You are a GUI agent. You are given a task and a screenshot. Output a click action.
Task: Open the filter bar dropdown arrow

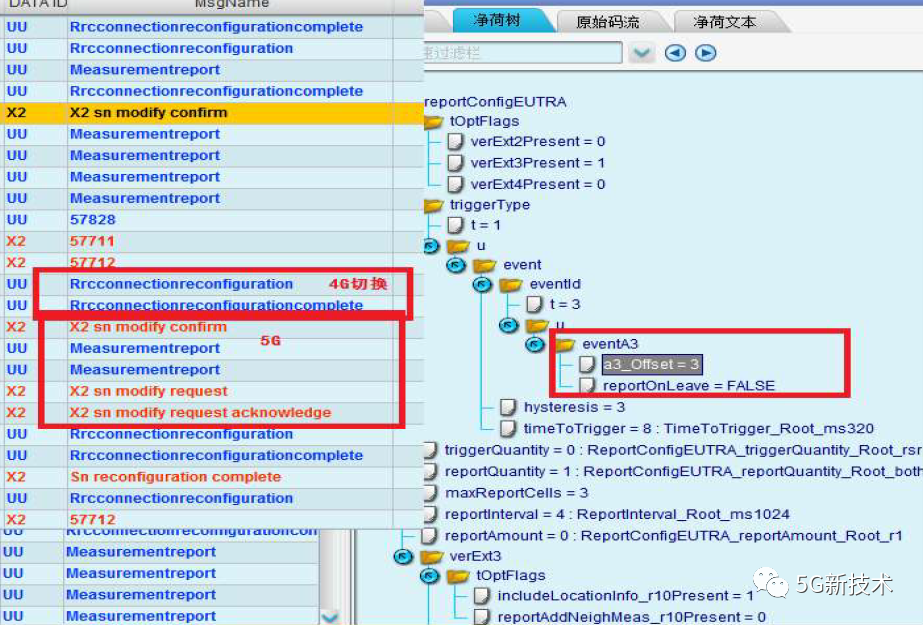[641, 53]
